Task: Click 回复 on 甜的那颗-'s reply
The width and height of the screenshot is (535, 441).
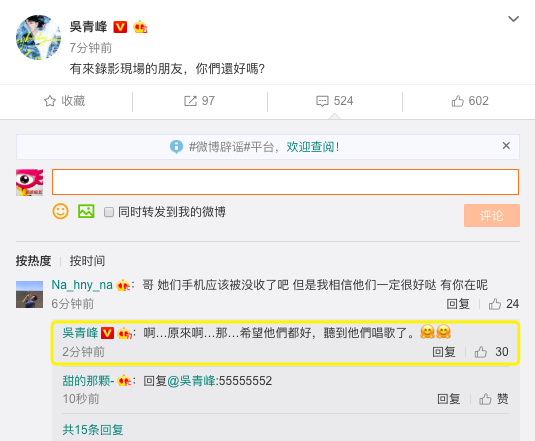Action: [449, 399]
